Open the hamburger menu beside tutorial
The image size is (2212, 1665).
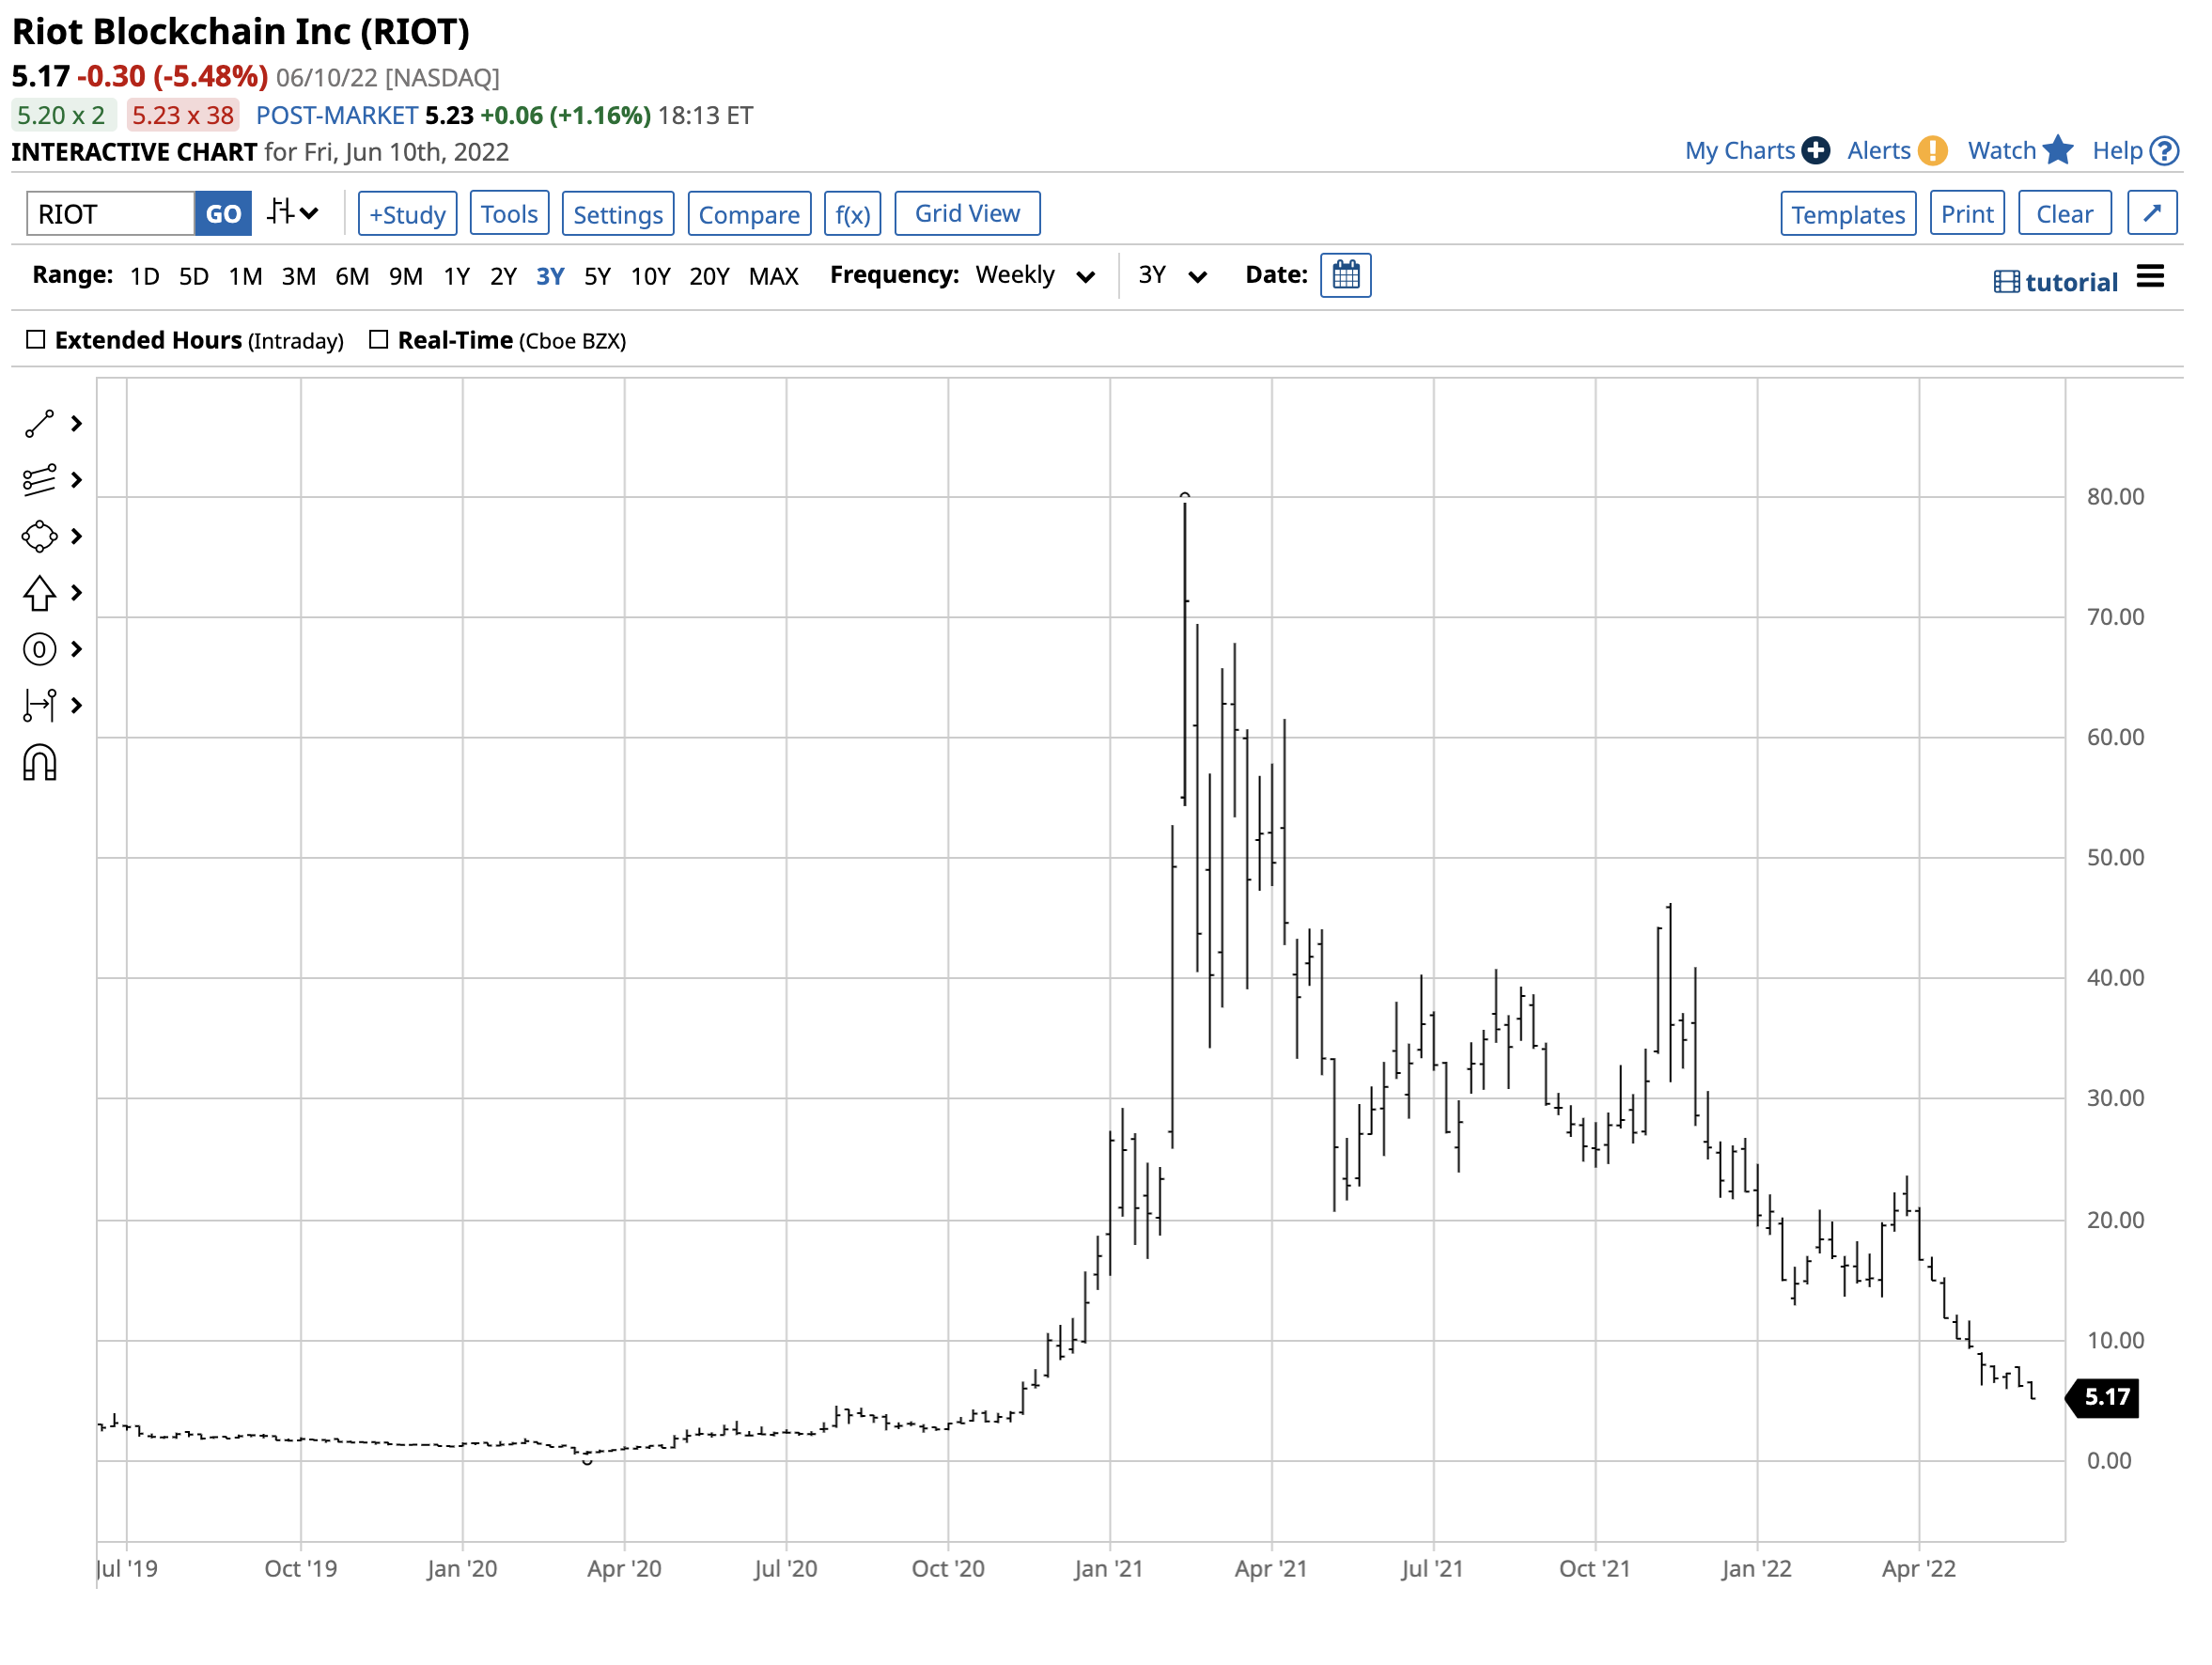(2151, 277)
